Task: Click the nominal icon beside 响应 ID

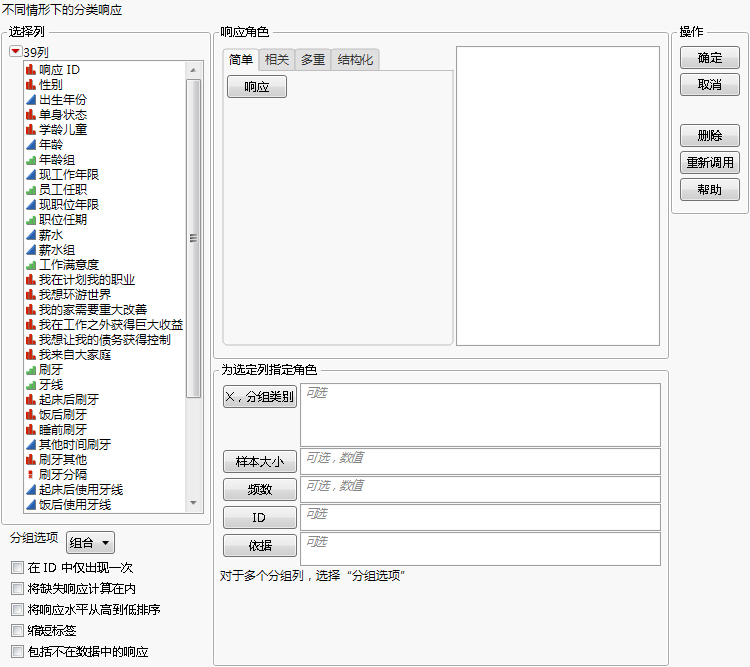Action: [31, 70]
